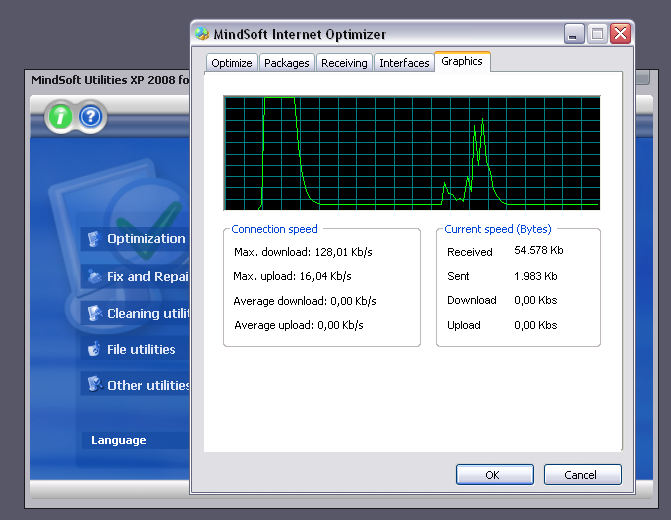Click the Internet Optimizer disabled maximize button
Viewport: 671px width, 520px height.
(x=597, y=33)
